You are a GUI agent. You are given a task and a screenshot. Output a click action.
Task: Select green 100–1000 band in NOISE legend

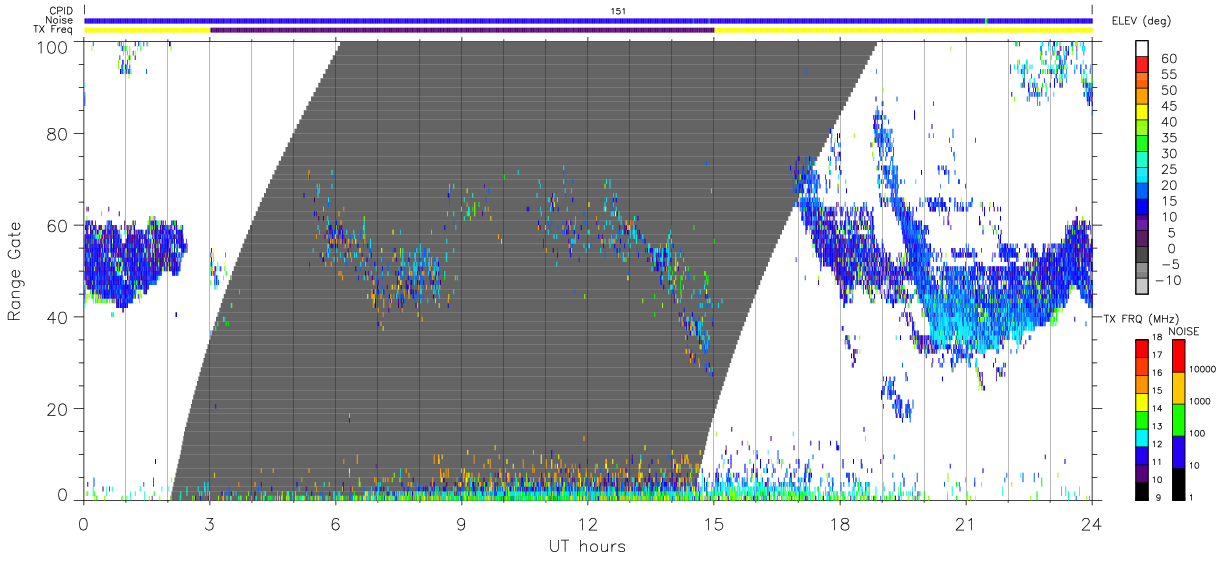tap(1178, 420)
